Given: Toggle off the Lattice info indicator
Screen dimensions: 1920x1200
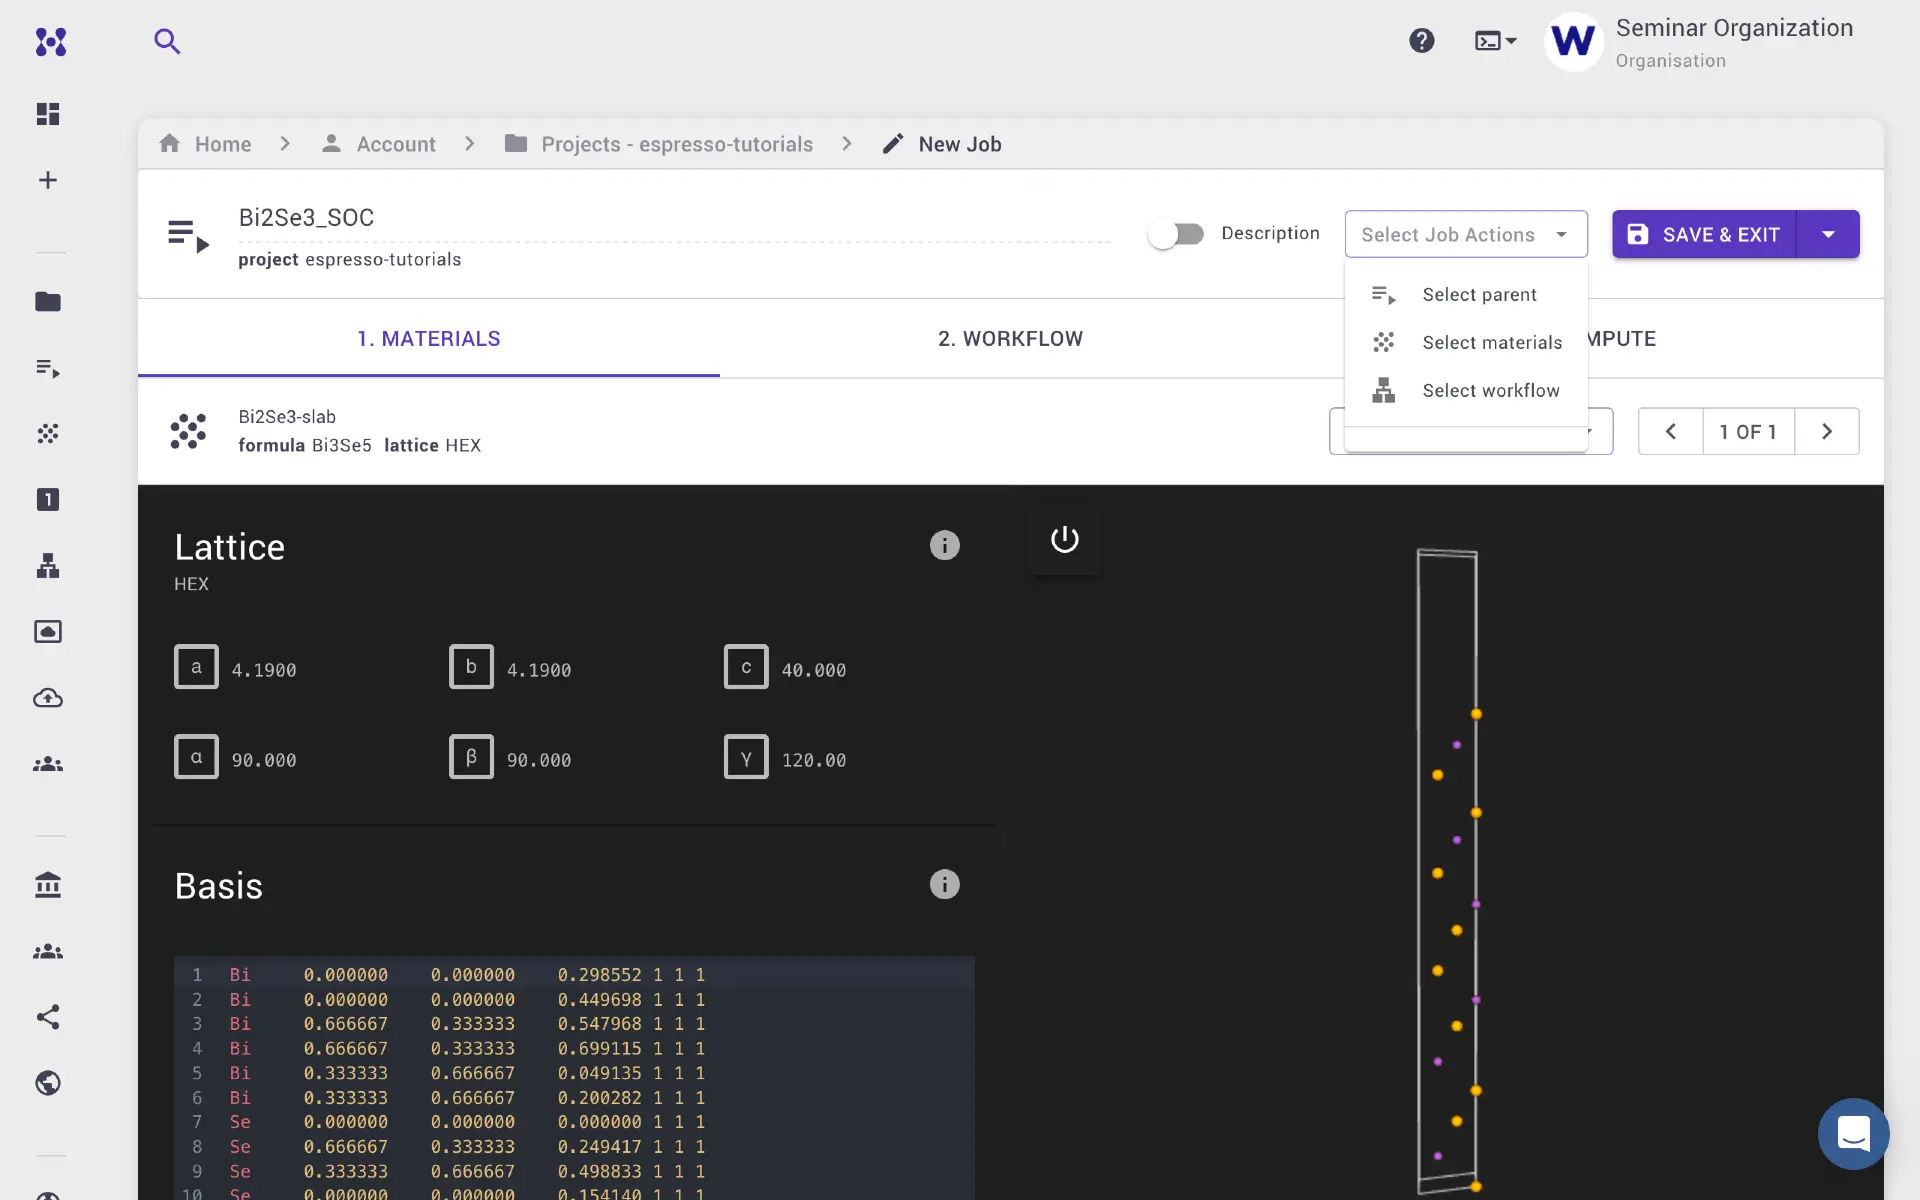Looking at the screenshot, I should pos(944,545).
